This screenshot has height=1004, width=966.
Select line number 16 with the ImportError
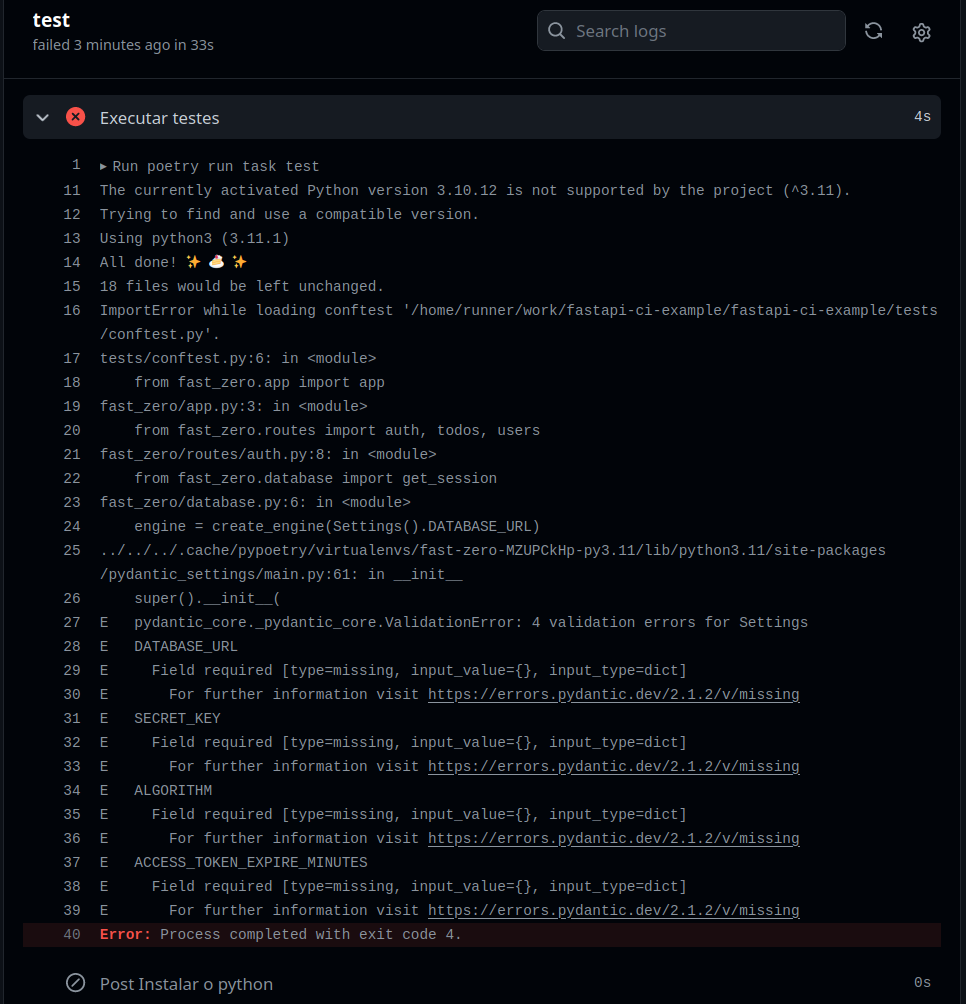pos(71,310)
